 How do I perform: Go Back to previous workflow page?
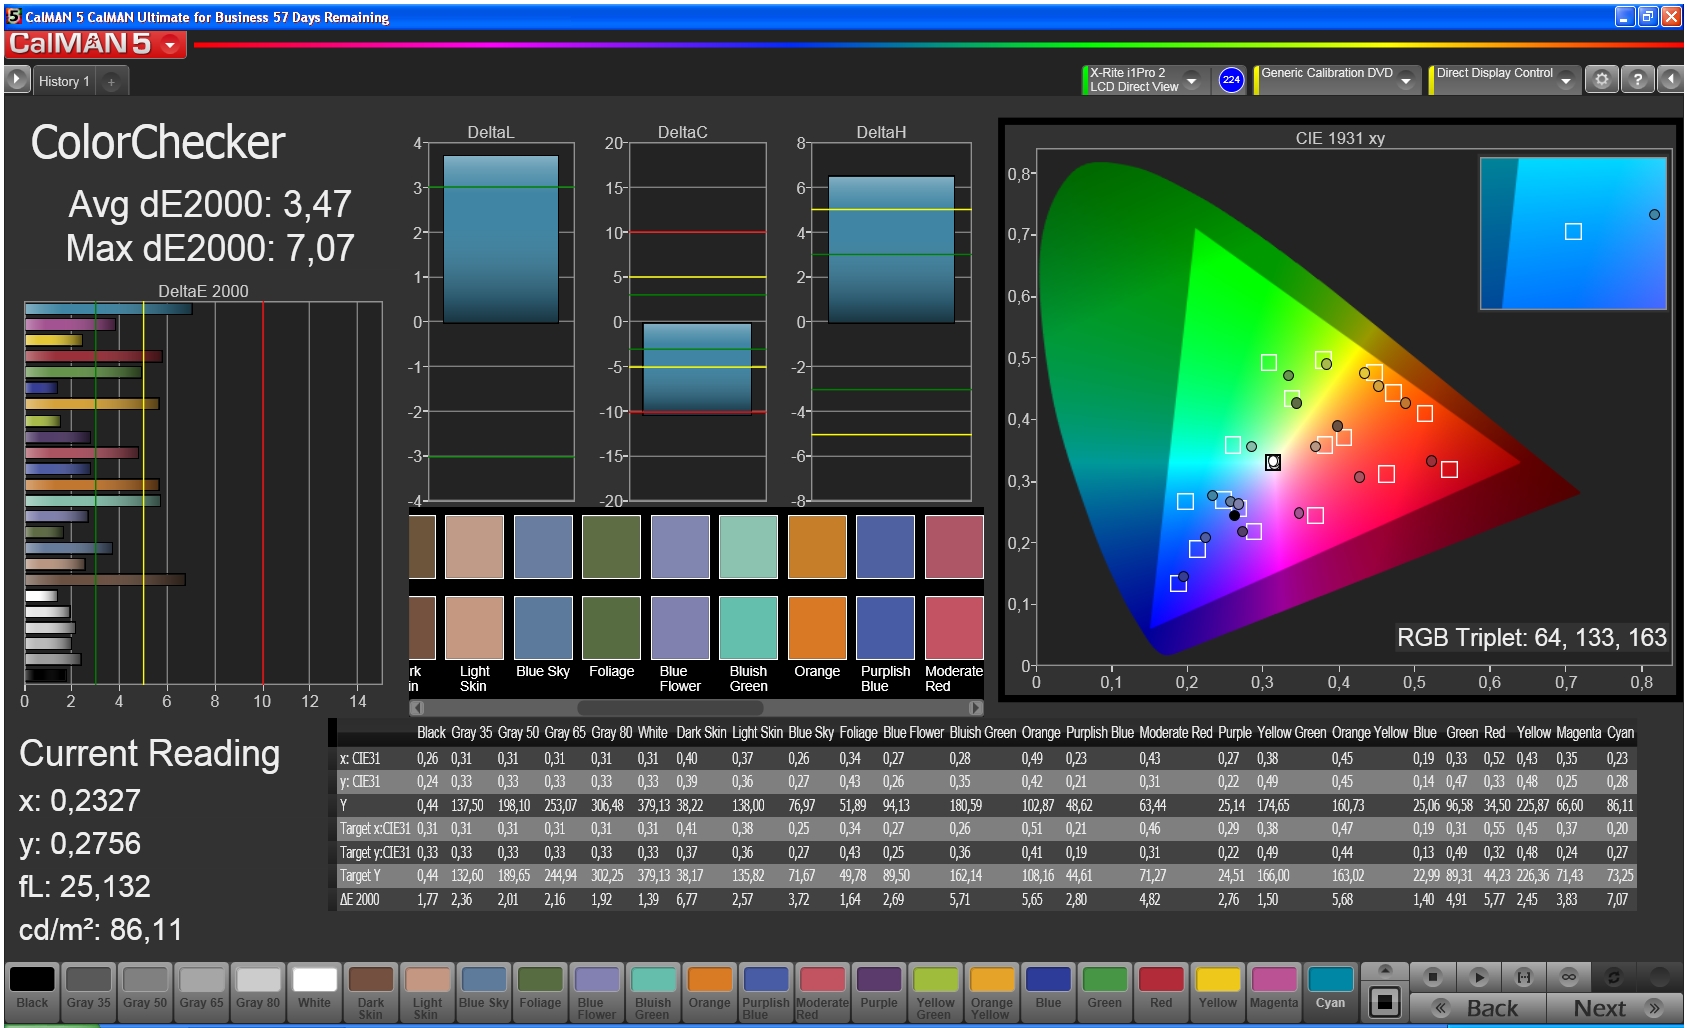tap(1478, 1008)
